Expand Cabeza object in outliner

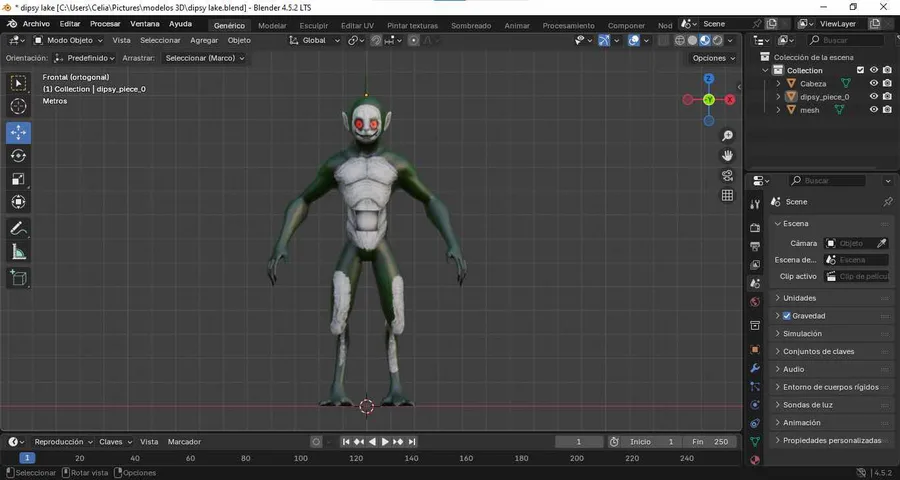778,83
